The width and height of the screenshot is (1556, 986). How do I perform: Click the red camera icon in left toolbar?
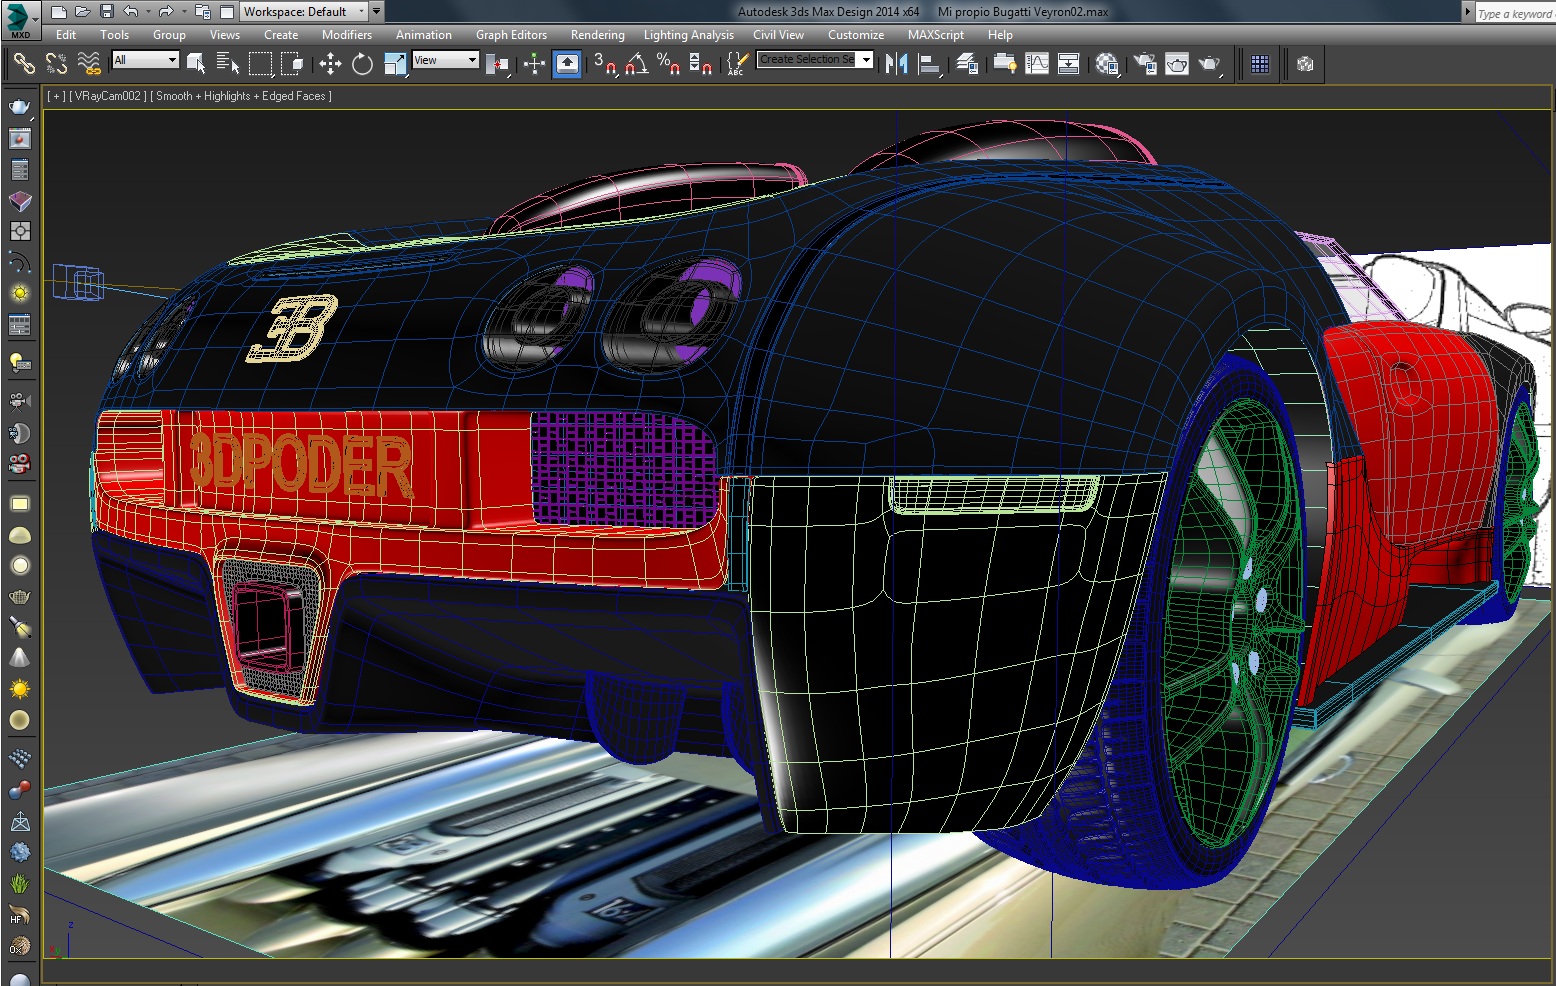(x=19, y=464)
